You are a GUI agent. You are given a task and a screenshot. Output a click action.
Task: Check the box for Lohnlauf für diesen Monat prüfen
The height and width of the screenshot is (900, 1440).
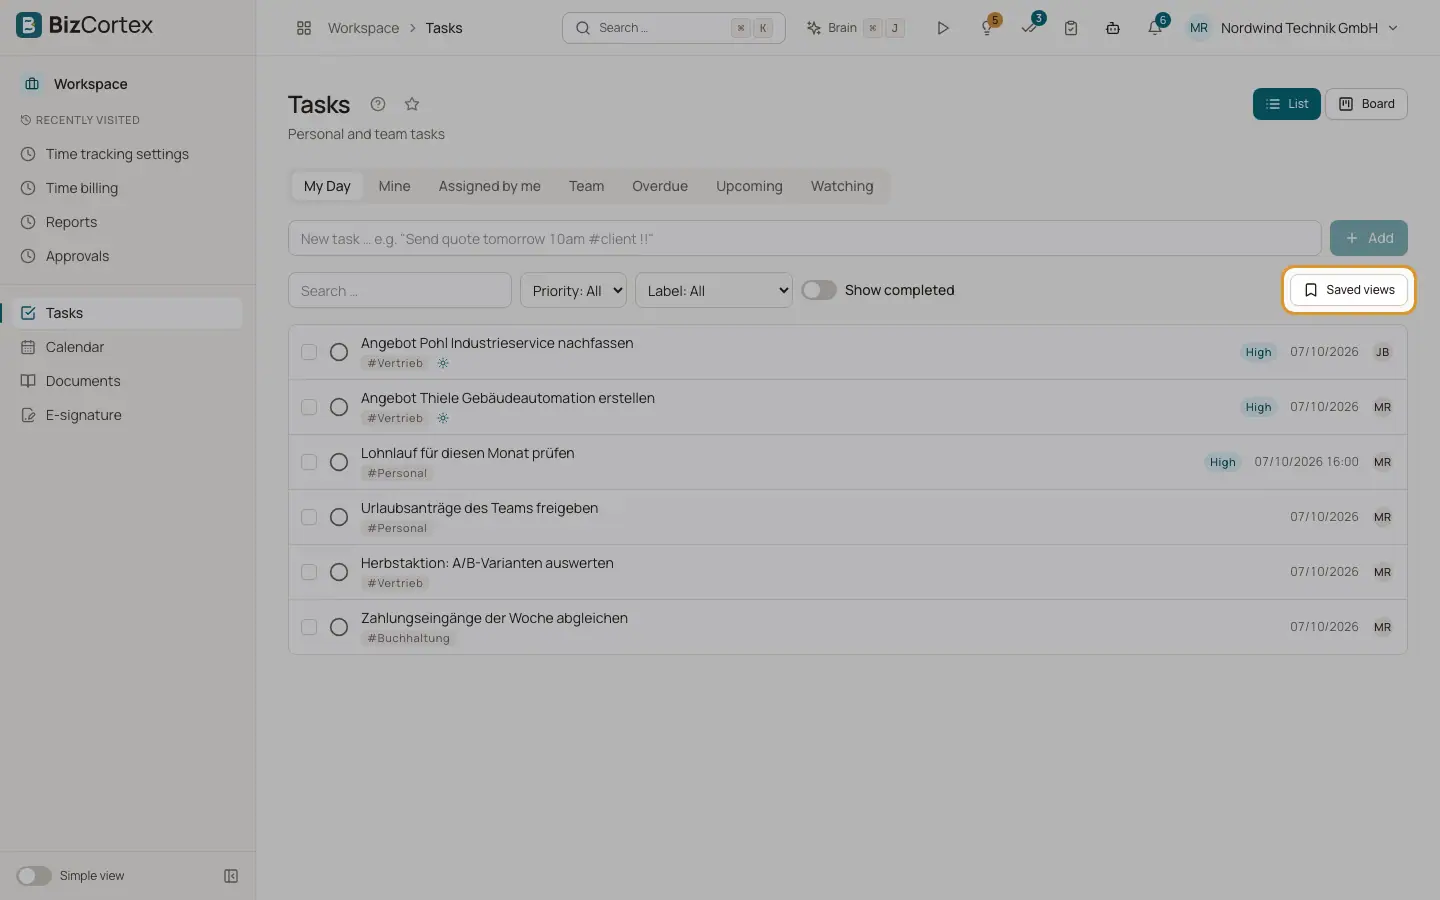(x=309, y=462)
